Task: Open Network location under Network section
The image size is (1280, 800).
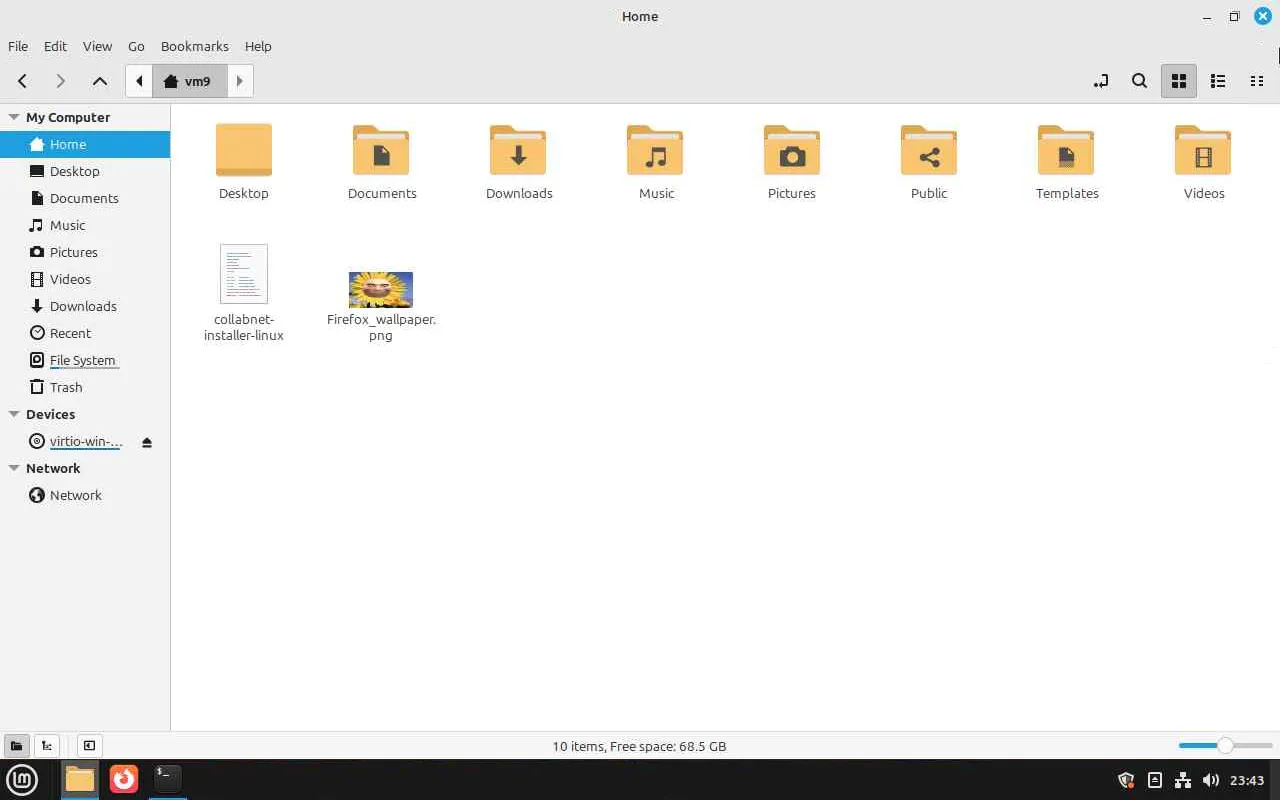Action: pos(85,495)
